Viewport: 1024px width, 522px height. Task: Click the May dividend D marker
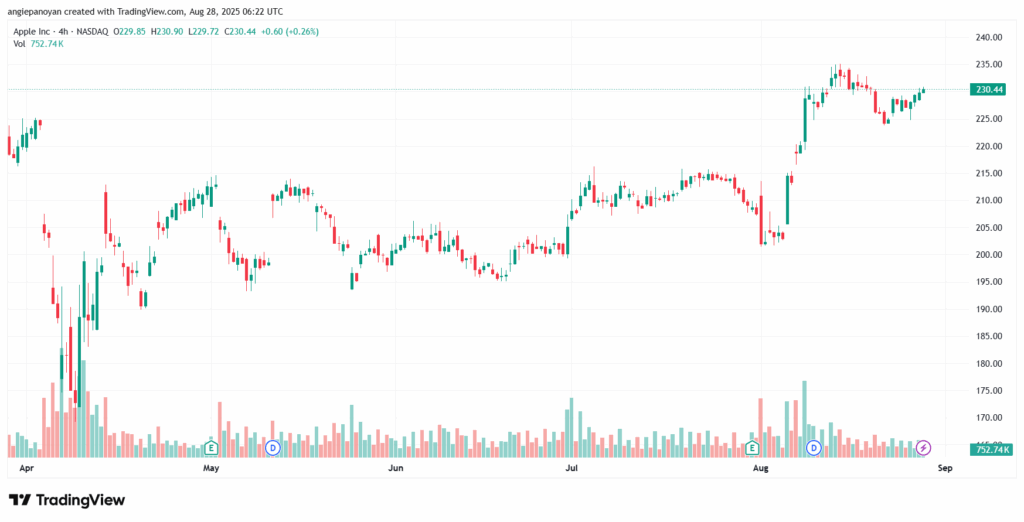click(x=272, y=447)
